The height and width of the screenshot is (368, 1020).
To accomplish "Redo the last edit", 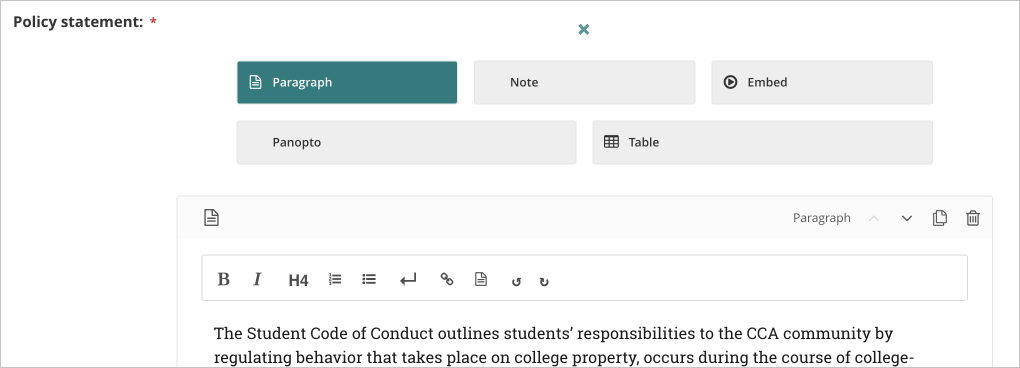I will 544,282.
